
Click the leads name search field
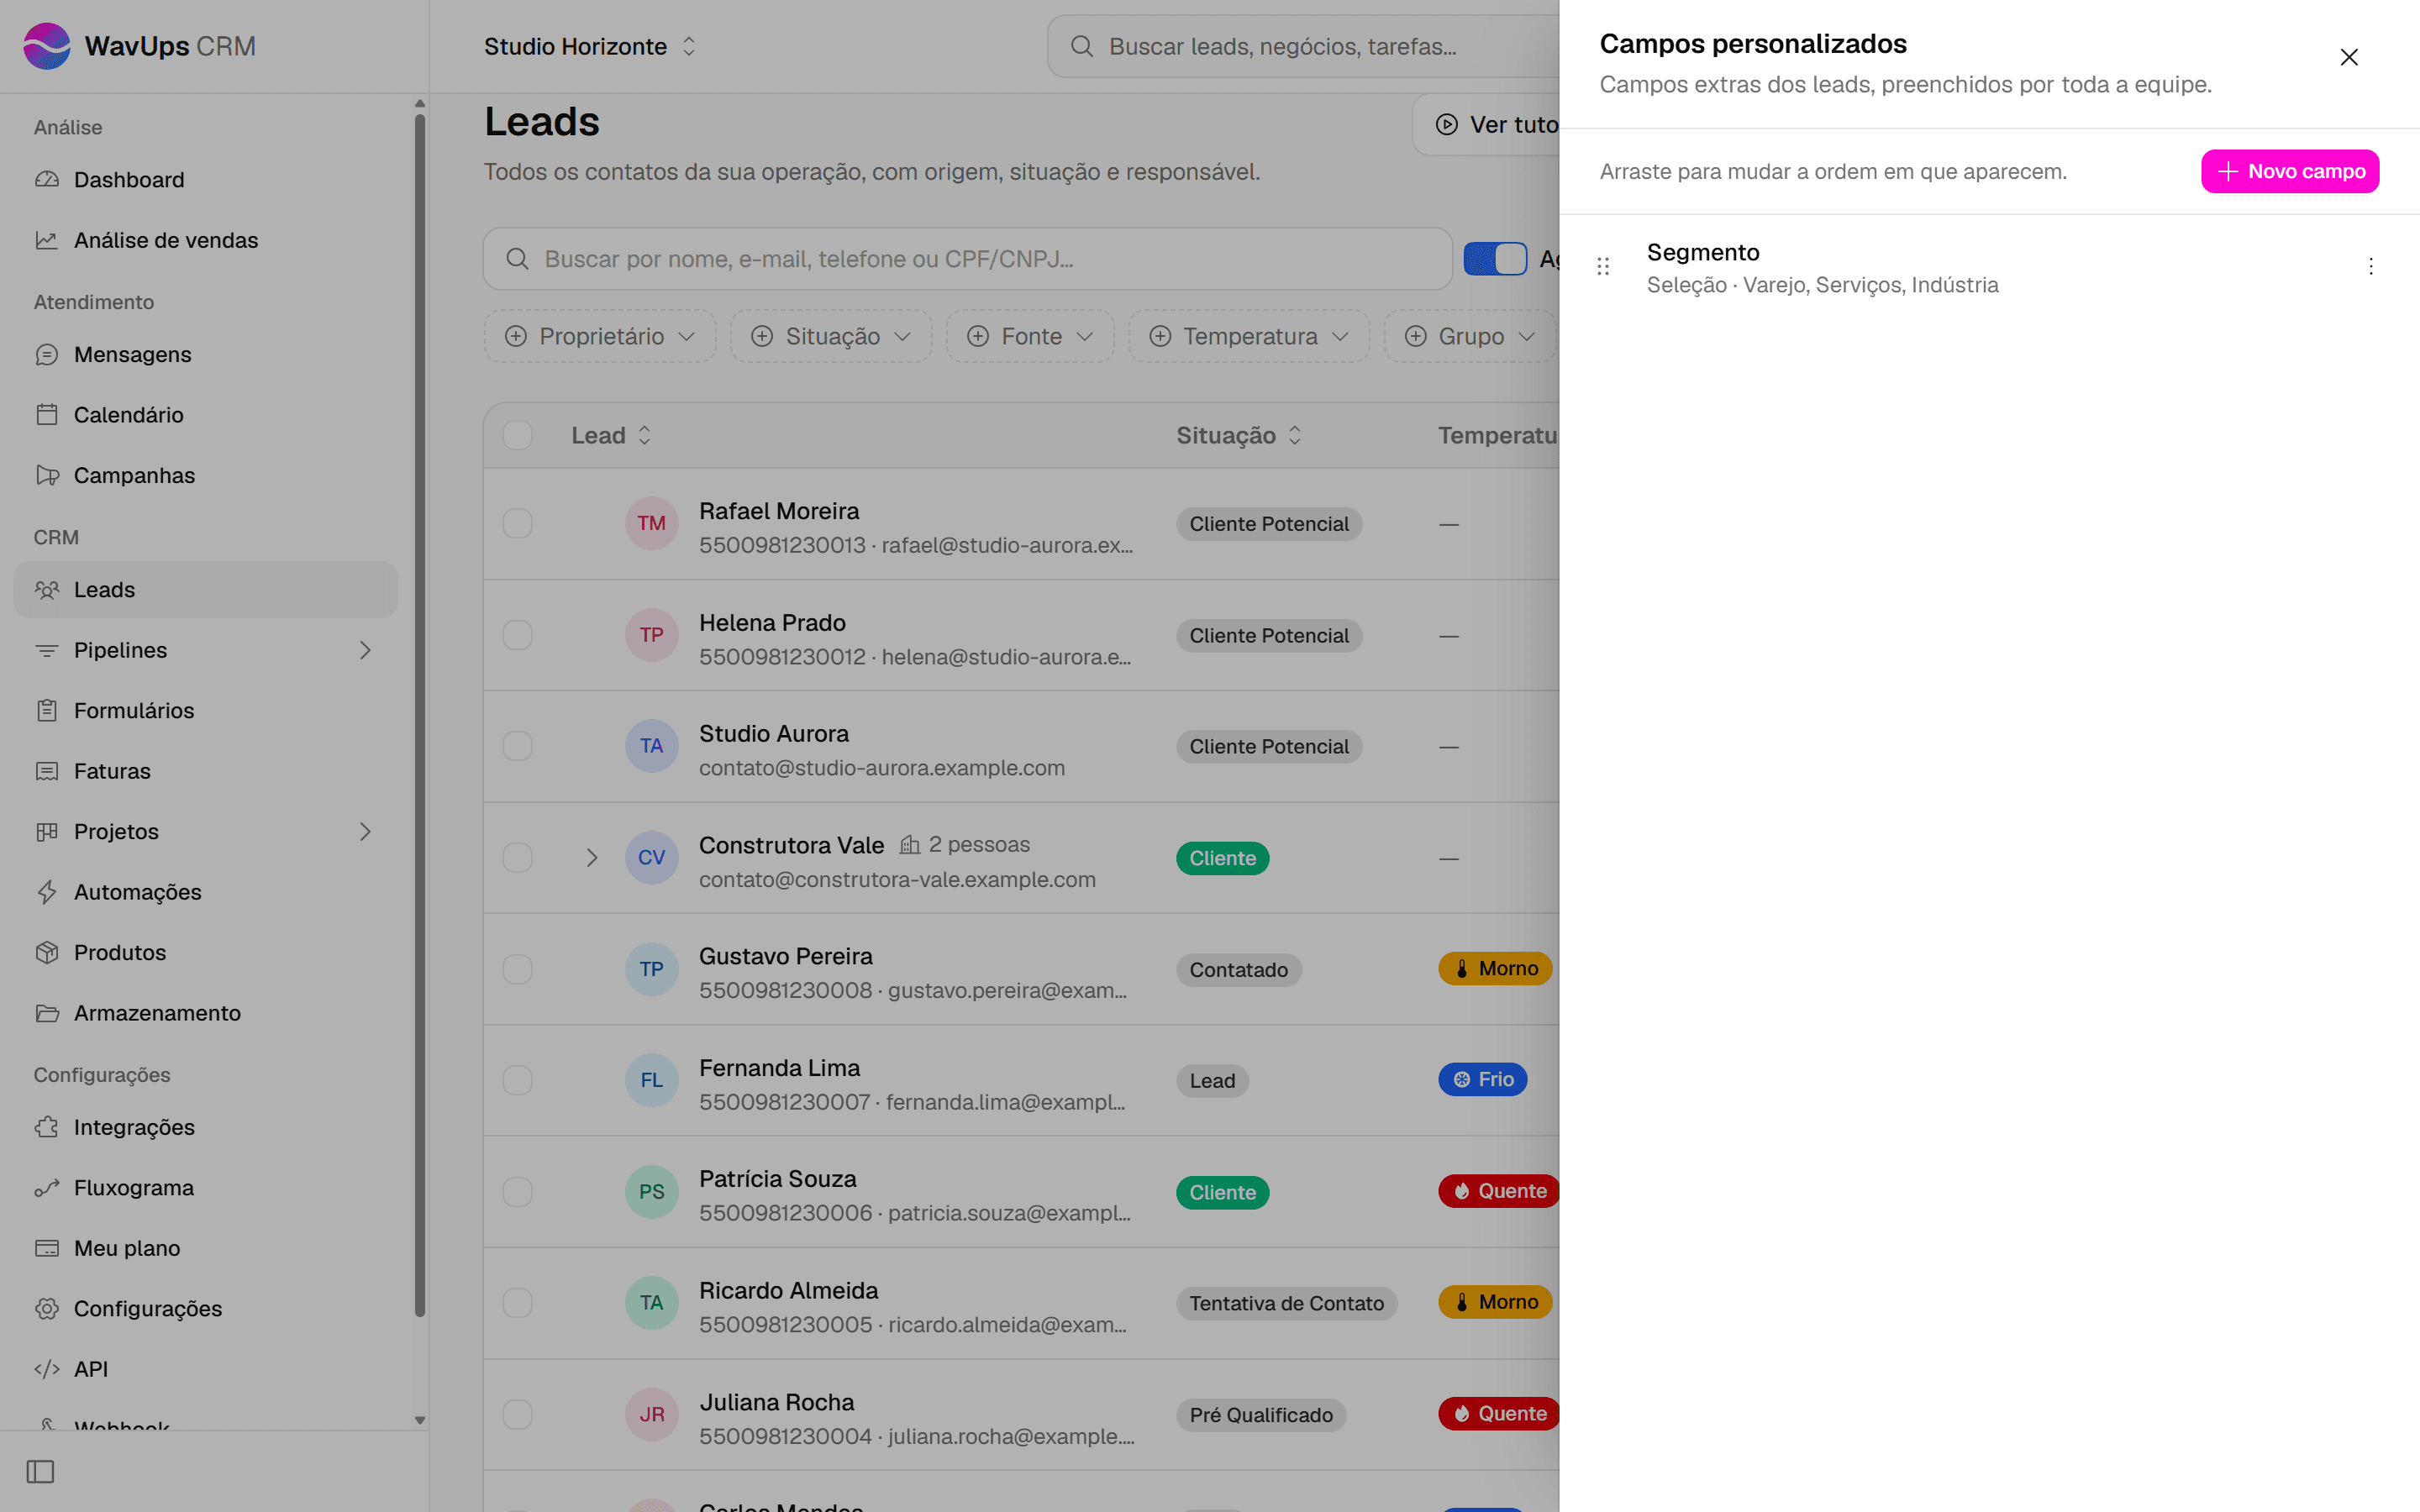click(967, 259)
